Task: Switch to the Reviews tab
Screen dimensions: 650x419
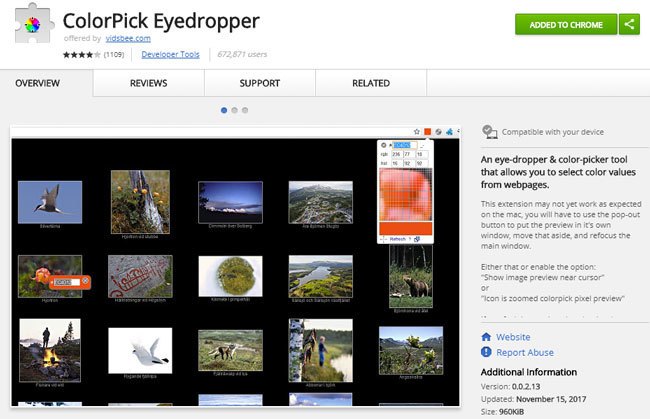Action: coord(148,83)
